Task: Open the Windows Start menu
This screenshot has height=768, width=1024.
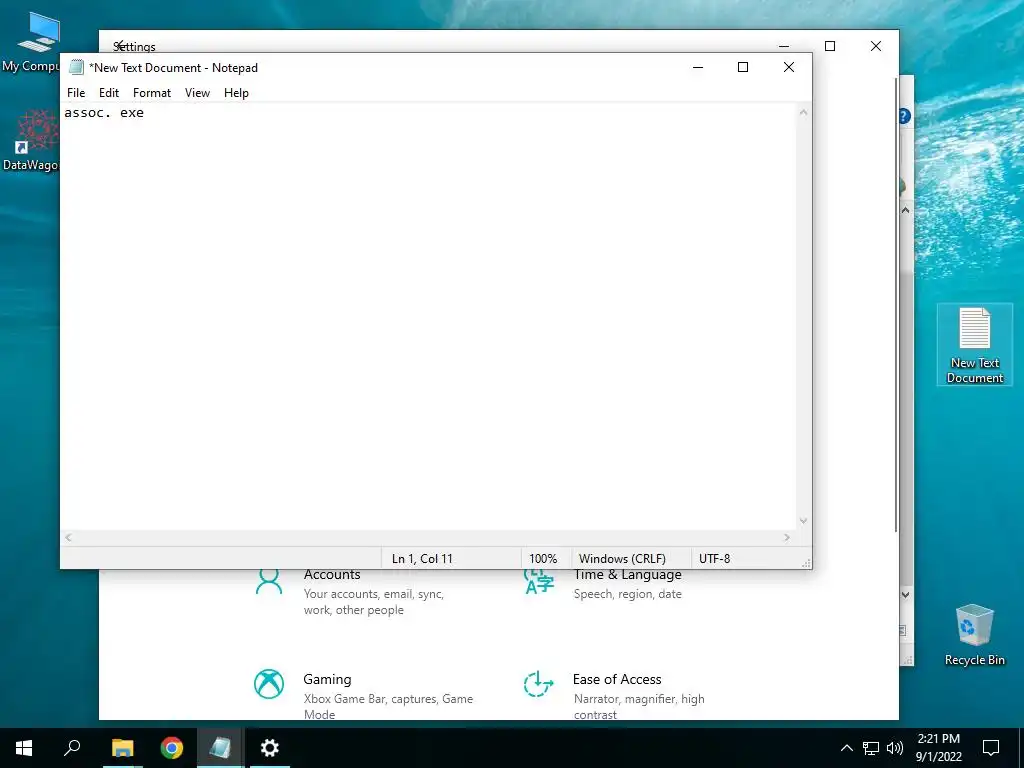Action: pos(24,748)
